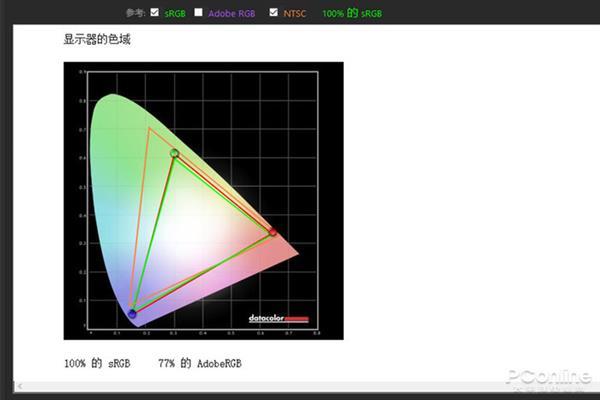Screen dimensions: 600x400
Task: Enable the Adobe RGB reference checkbox
Action: click(198, 13)
